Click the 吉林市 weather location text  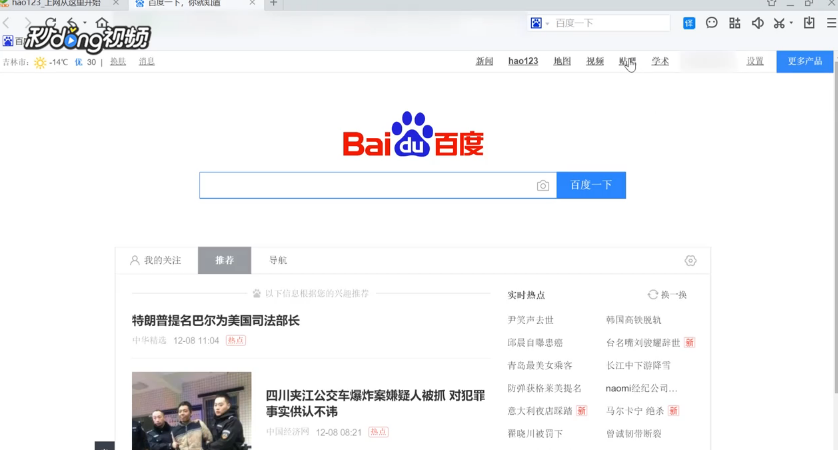click(x=15, y=62)
